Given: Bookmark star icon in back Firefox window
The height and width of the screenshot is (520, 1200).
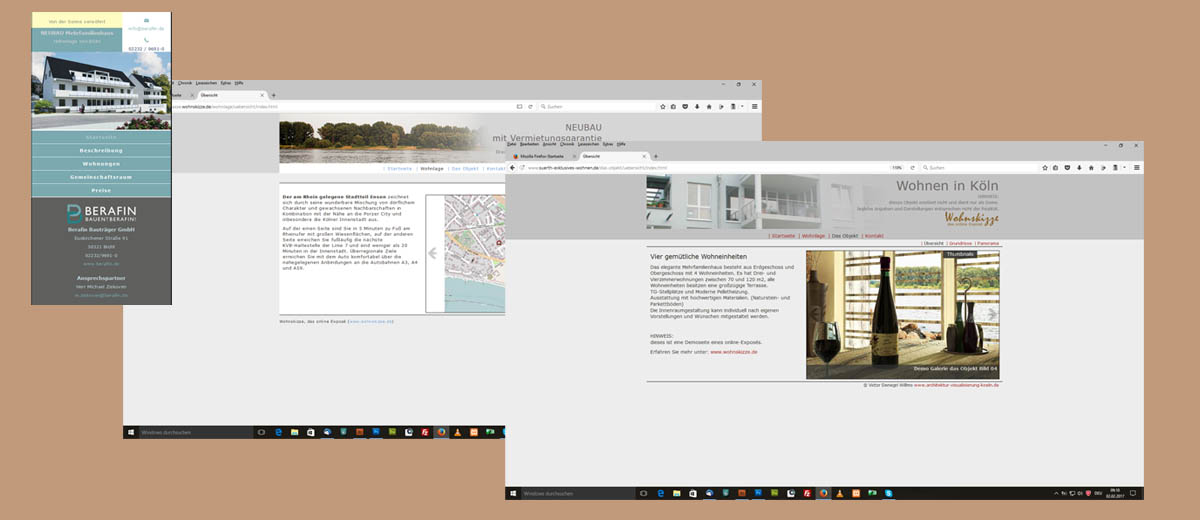Looking at the screenshot, I should [x=663, y=106].
